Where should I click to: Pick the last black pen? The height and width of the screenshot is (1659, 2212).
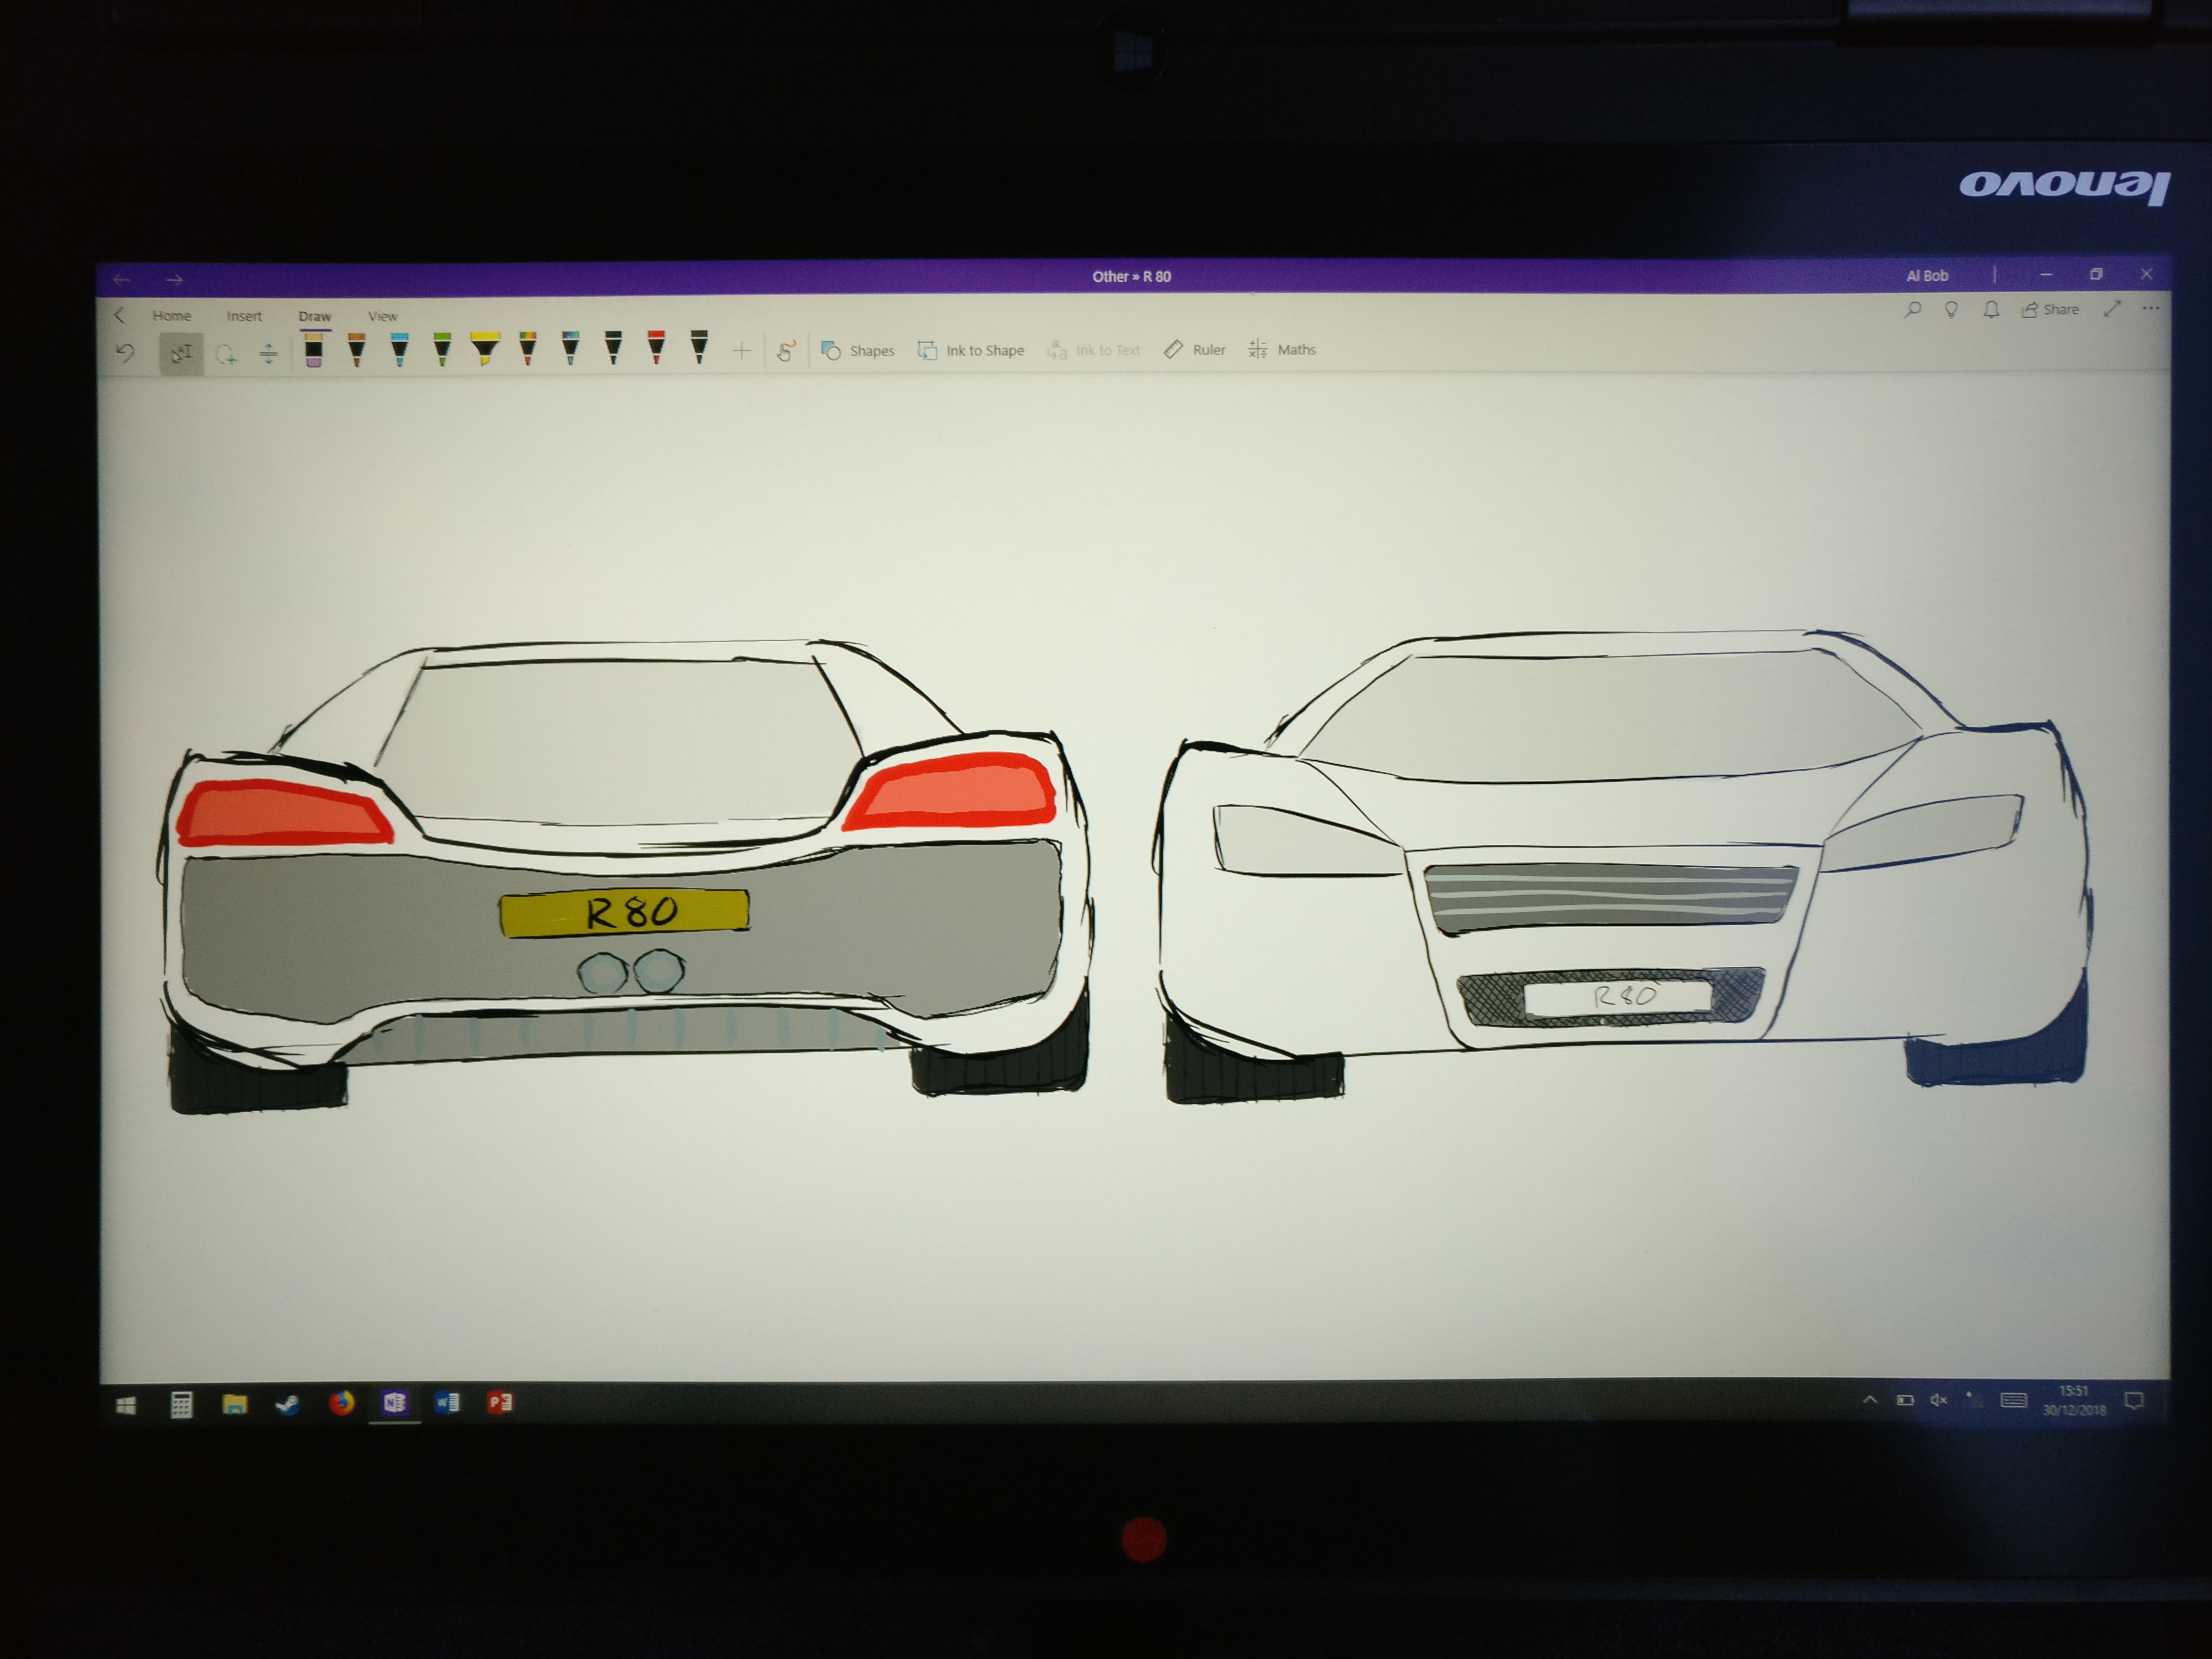click(699, 348)
